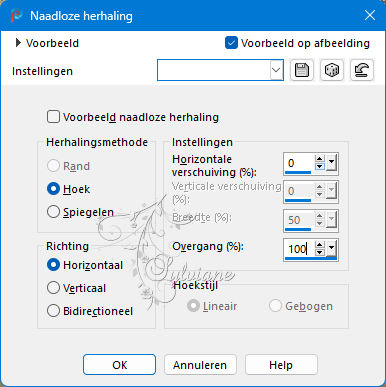This screenshot has height=387, width=386.
Task: Click the Help button
Action: 281,365
